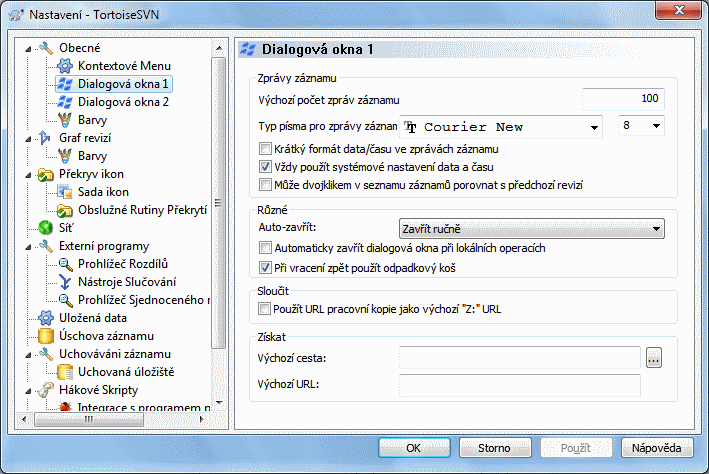Viewport: 709px width, 474px height.
Task: Click the repository icon beside Uchovaná úložiště
Action: pyautogui.click(x=65, y=372)
